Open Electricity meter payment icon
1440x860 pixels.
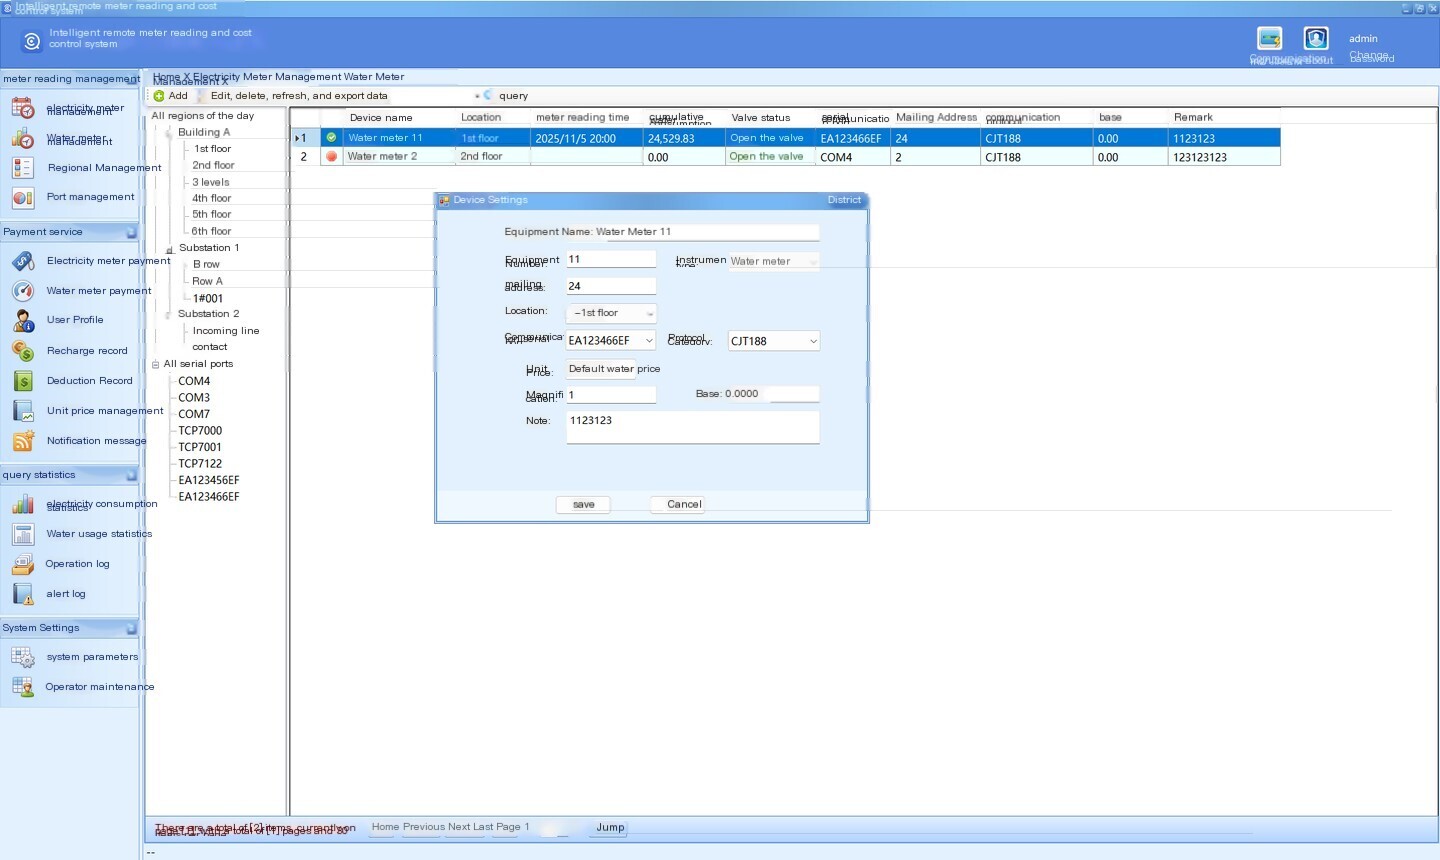coord(23,261)
